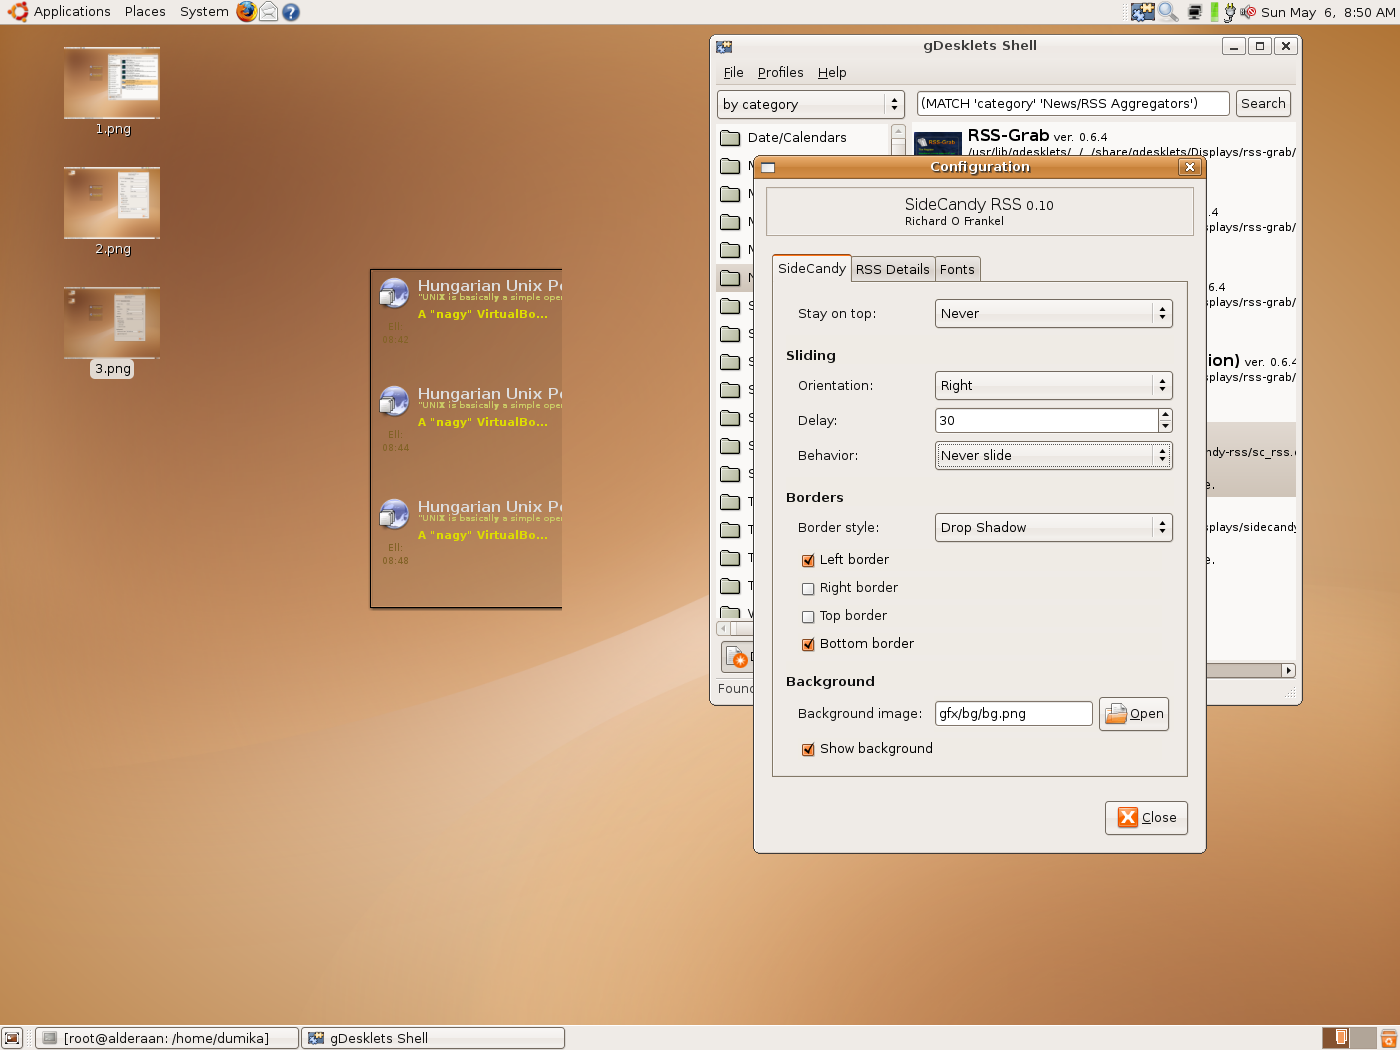Switch to the RSS Details tab
This screenshot has width=1400, height=1050.
click(x=892, y=269)
